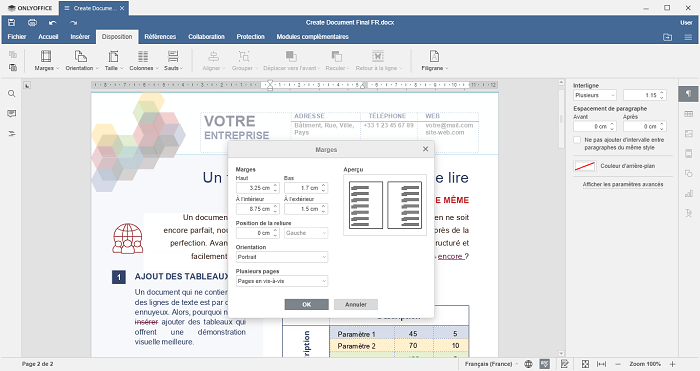Open the Orientation toolbar icon
The width and height of the screenshot is (700, 371).
click(82, 61)
